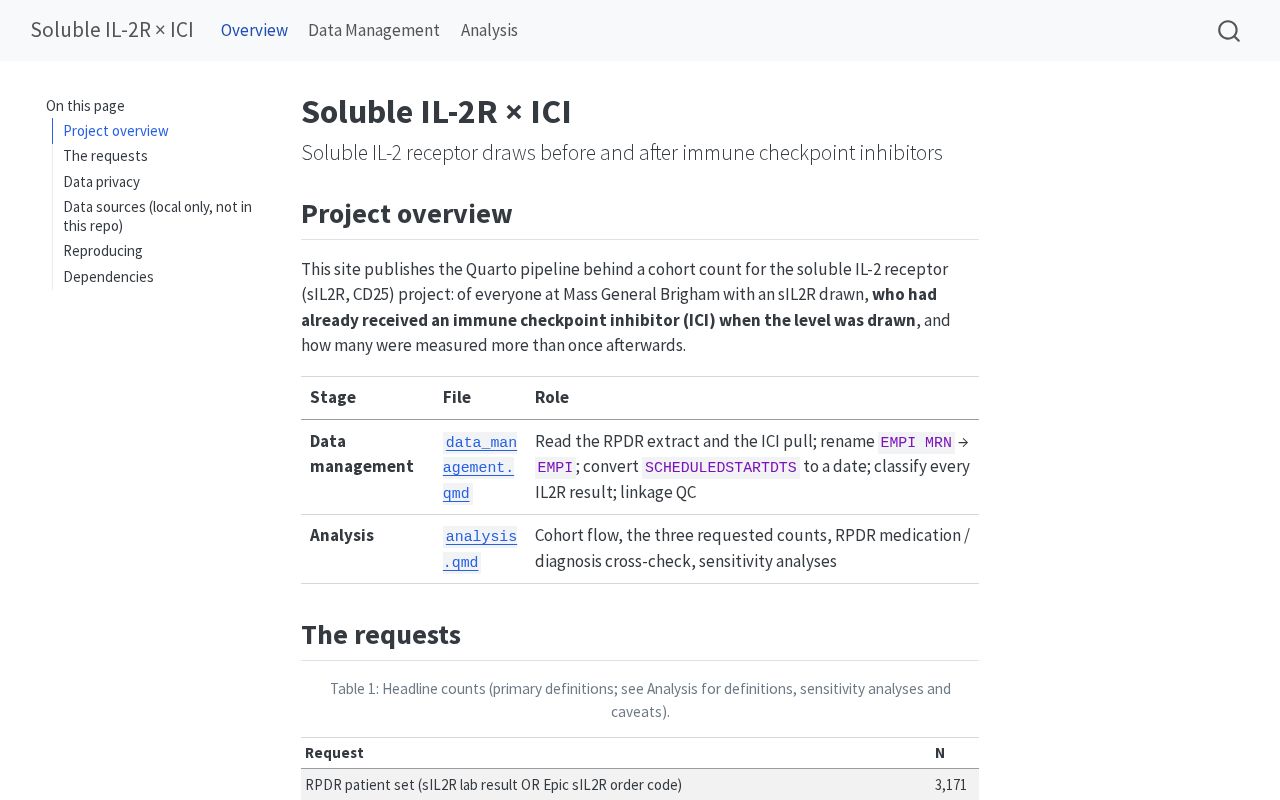Jump to The requests section
This screenshot has width=1280, height=800.
coord(105,156)
